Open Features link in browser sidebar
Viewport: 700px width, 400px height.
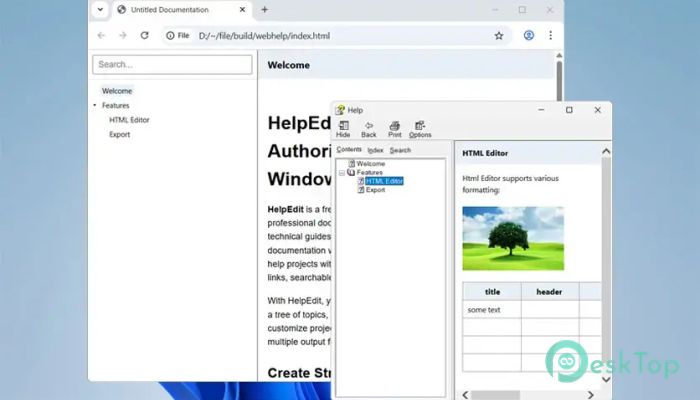point(116,105)
